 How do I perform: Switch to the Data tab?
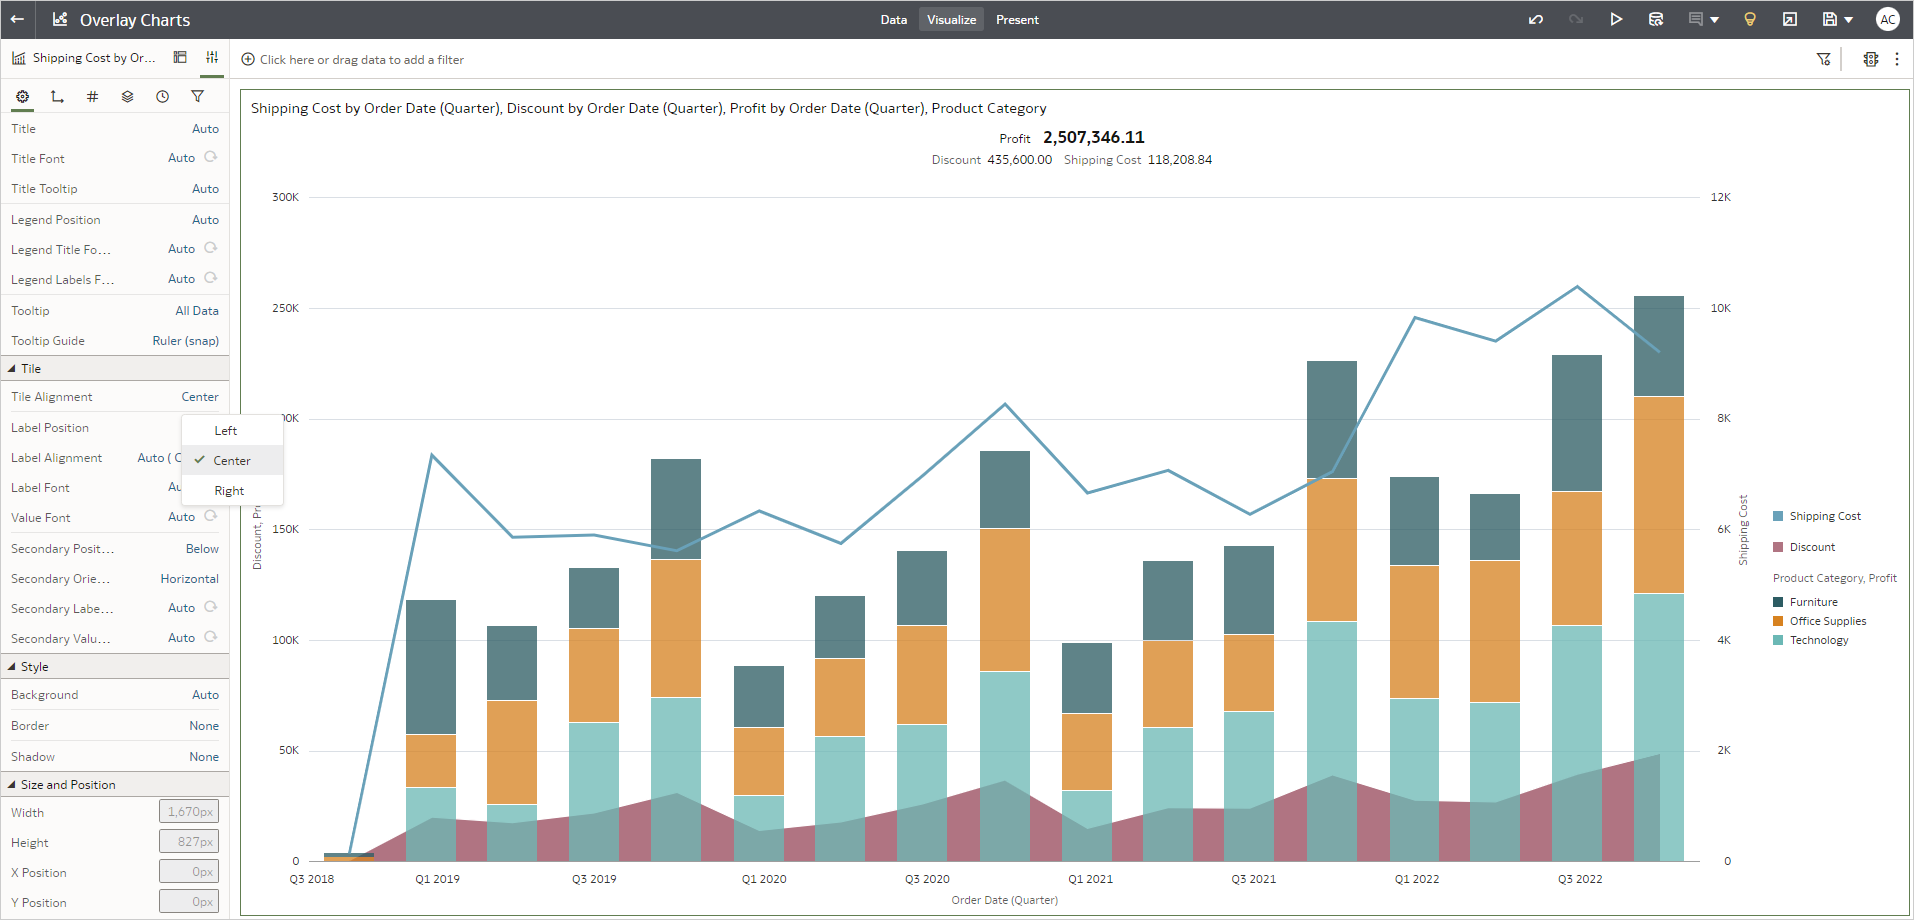click(893, 19)
